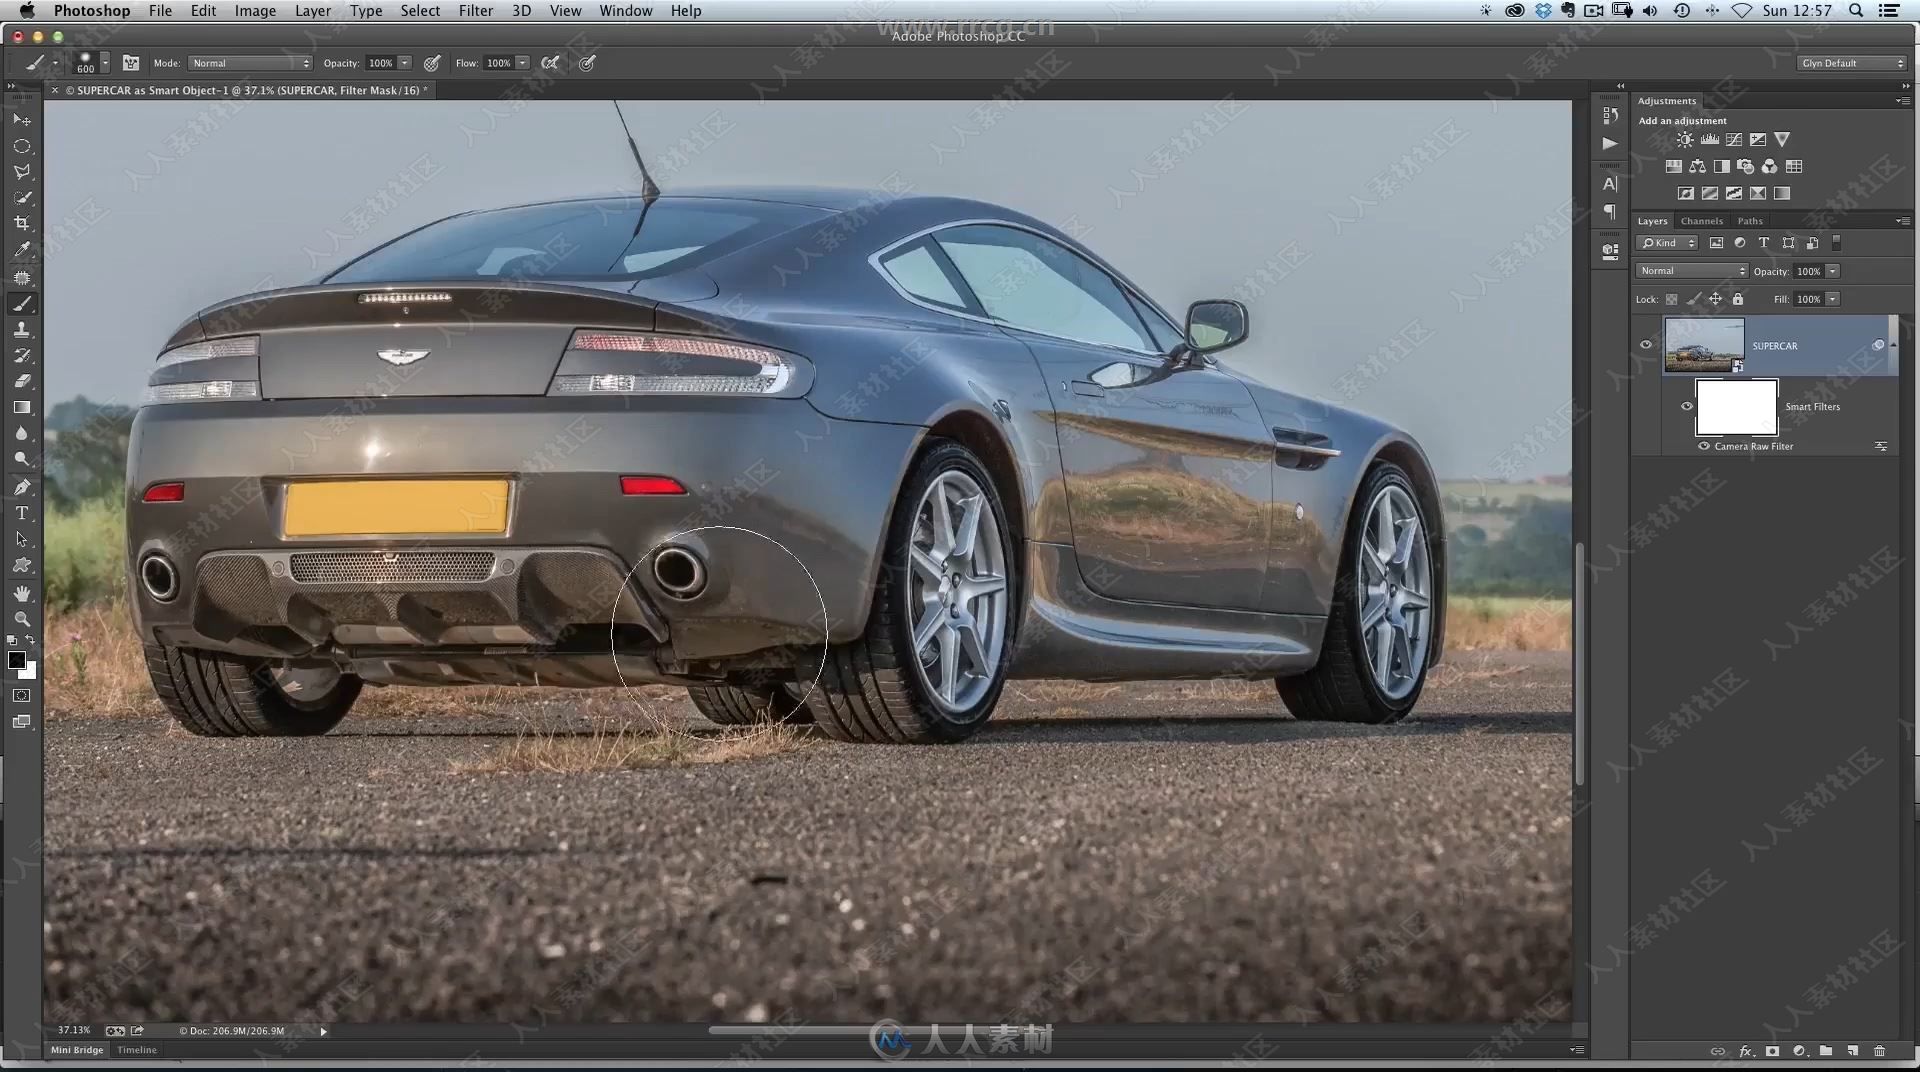Toggle pressure for opacity button
This screenshot has width=1920, height=1072.
coord(432,63)
